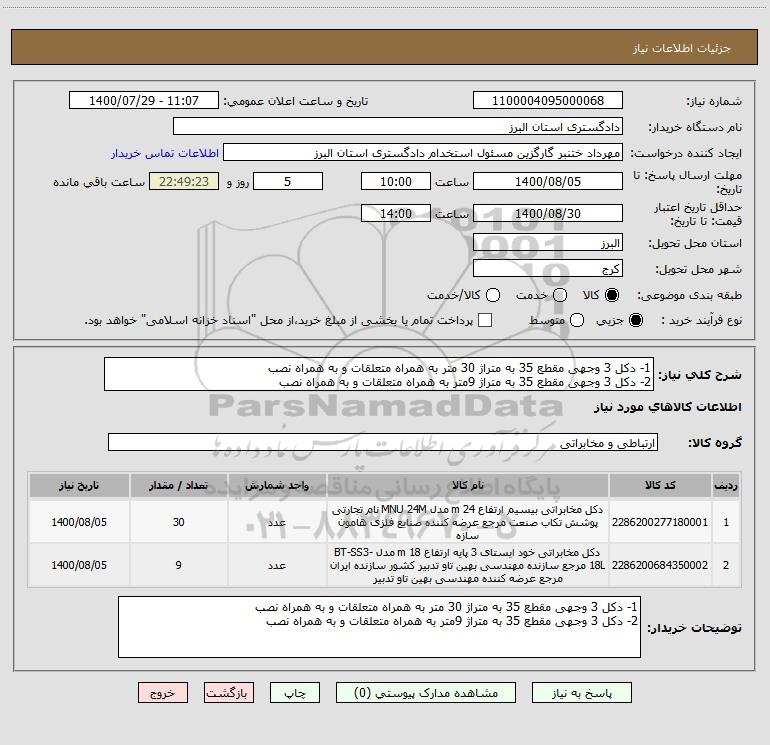The image size is (770, 745).
Task: Click product code 2286200684350002 cell
Action: [x=660, y=565]
